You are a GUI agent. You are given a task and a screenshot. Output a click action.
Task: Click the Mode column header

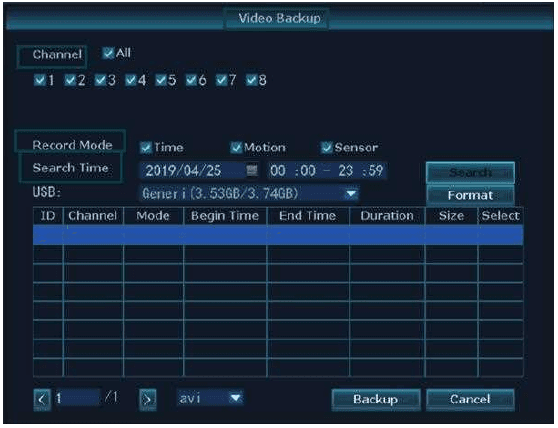(x=153, y=216)
